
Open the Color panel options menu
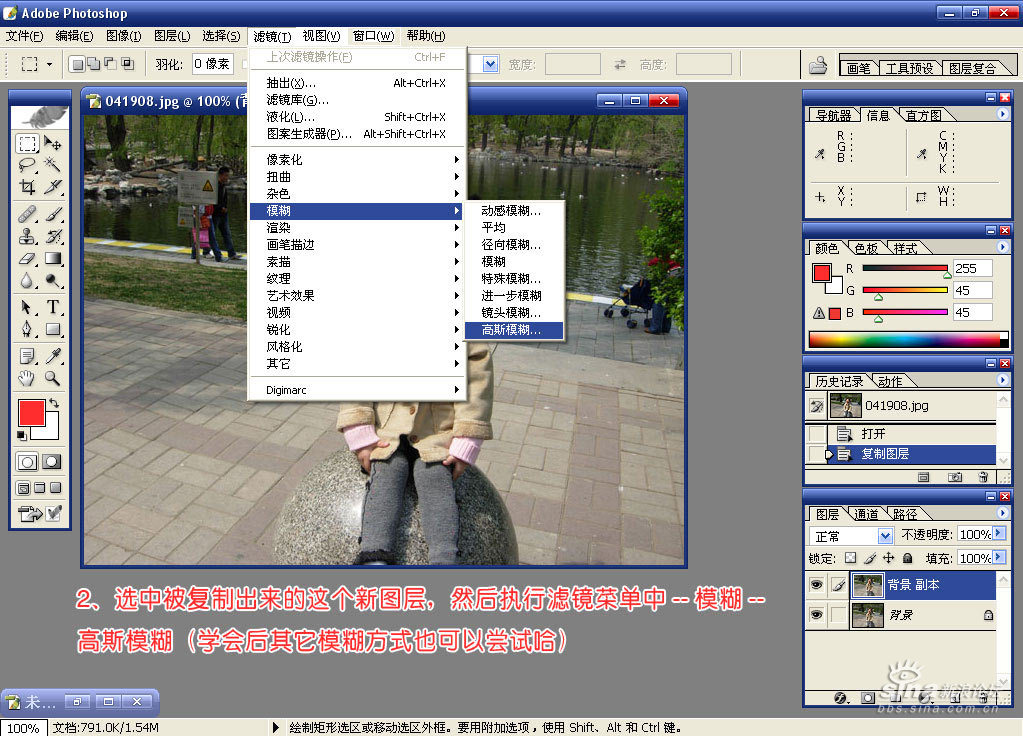pos(1003,247)
